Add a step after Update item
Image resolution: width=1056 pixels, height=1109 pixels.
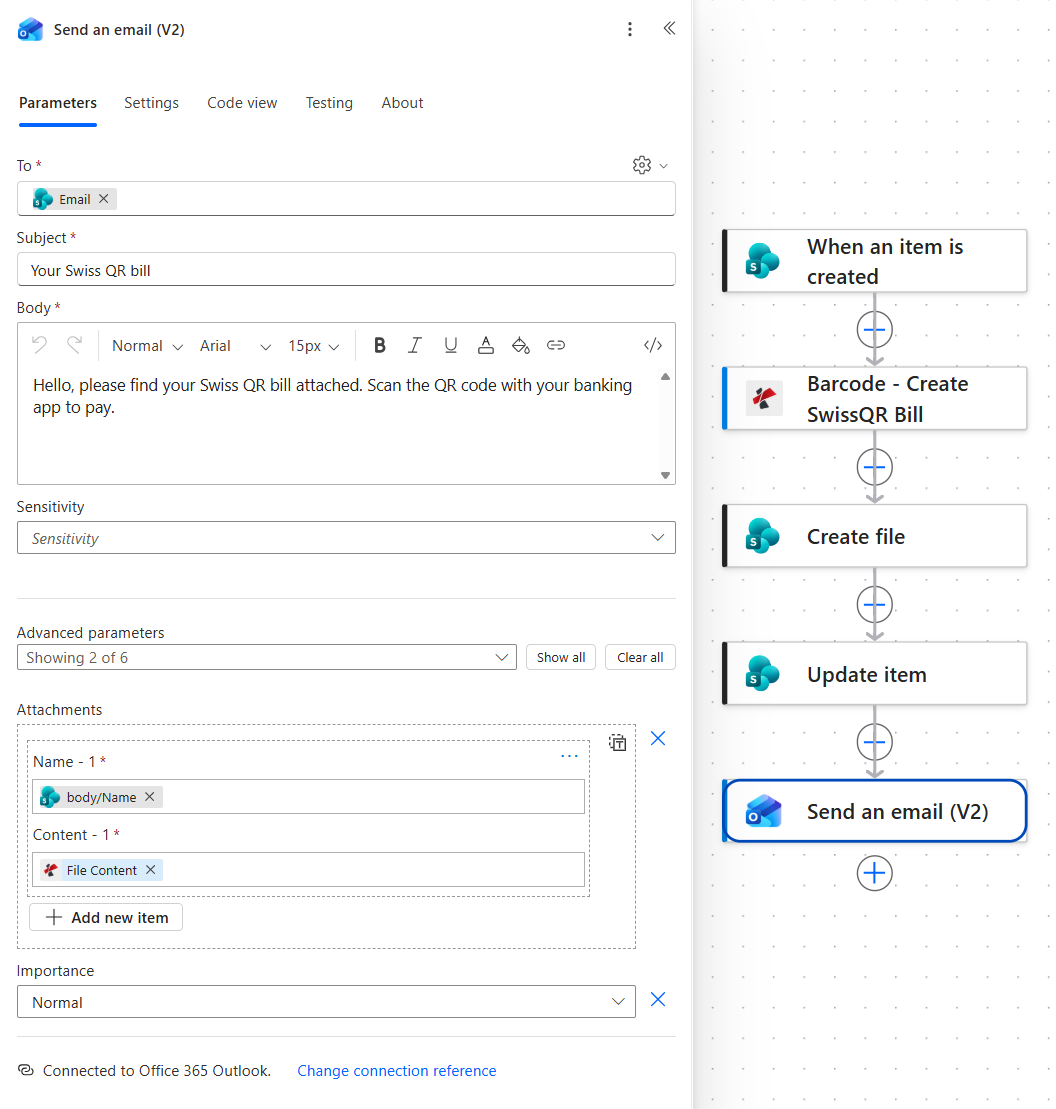[x=874, y=742]
